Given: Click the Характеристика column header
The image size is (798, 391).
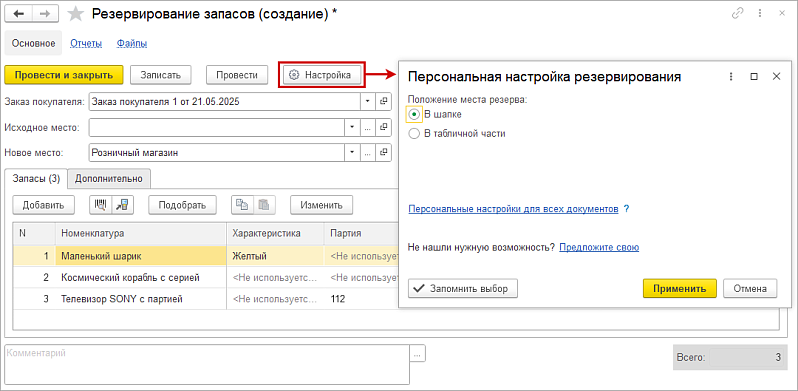Looking at the screenshot, I should (x=275, y=233).
